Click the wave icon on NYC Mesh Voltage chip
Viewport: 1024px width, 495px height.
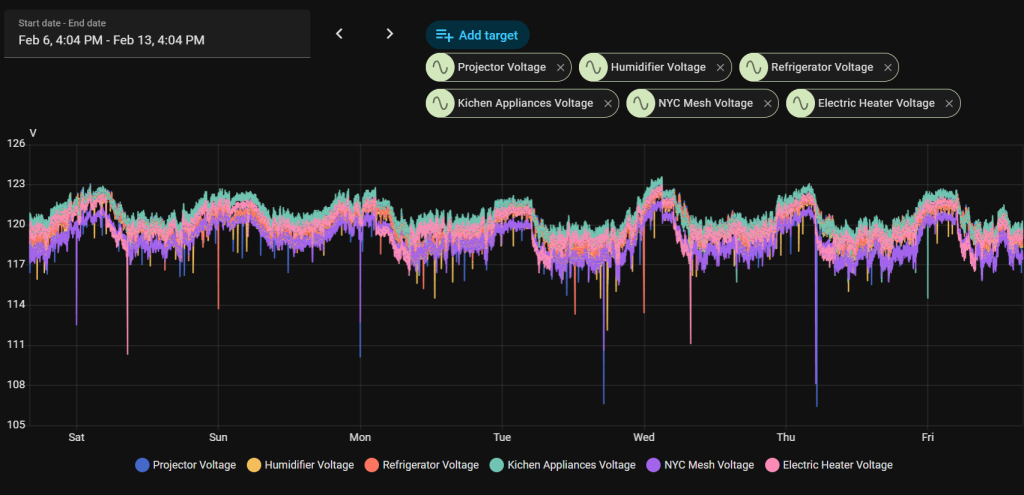[640, 103]
